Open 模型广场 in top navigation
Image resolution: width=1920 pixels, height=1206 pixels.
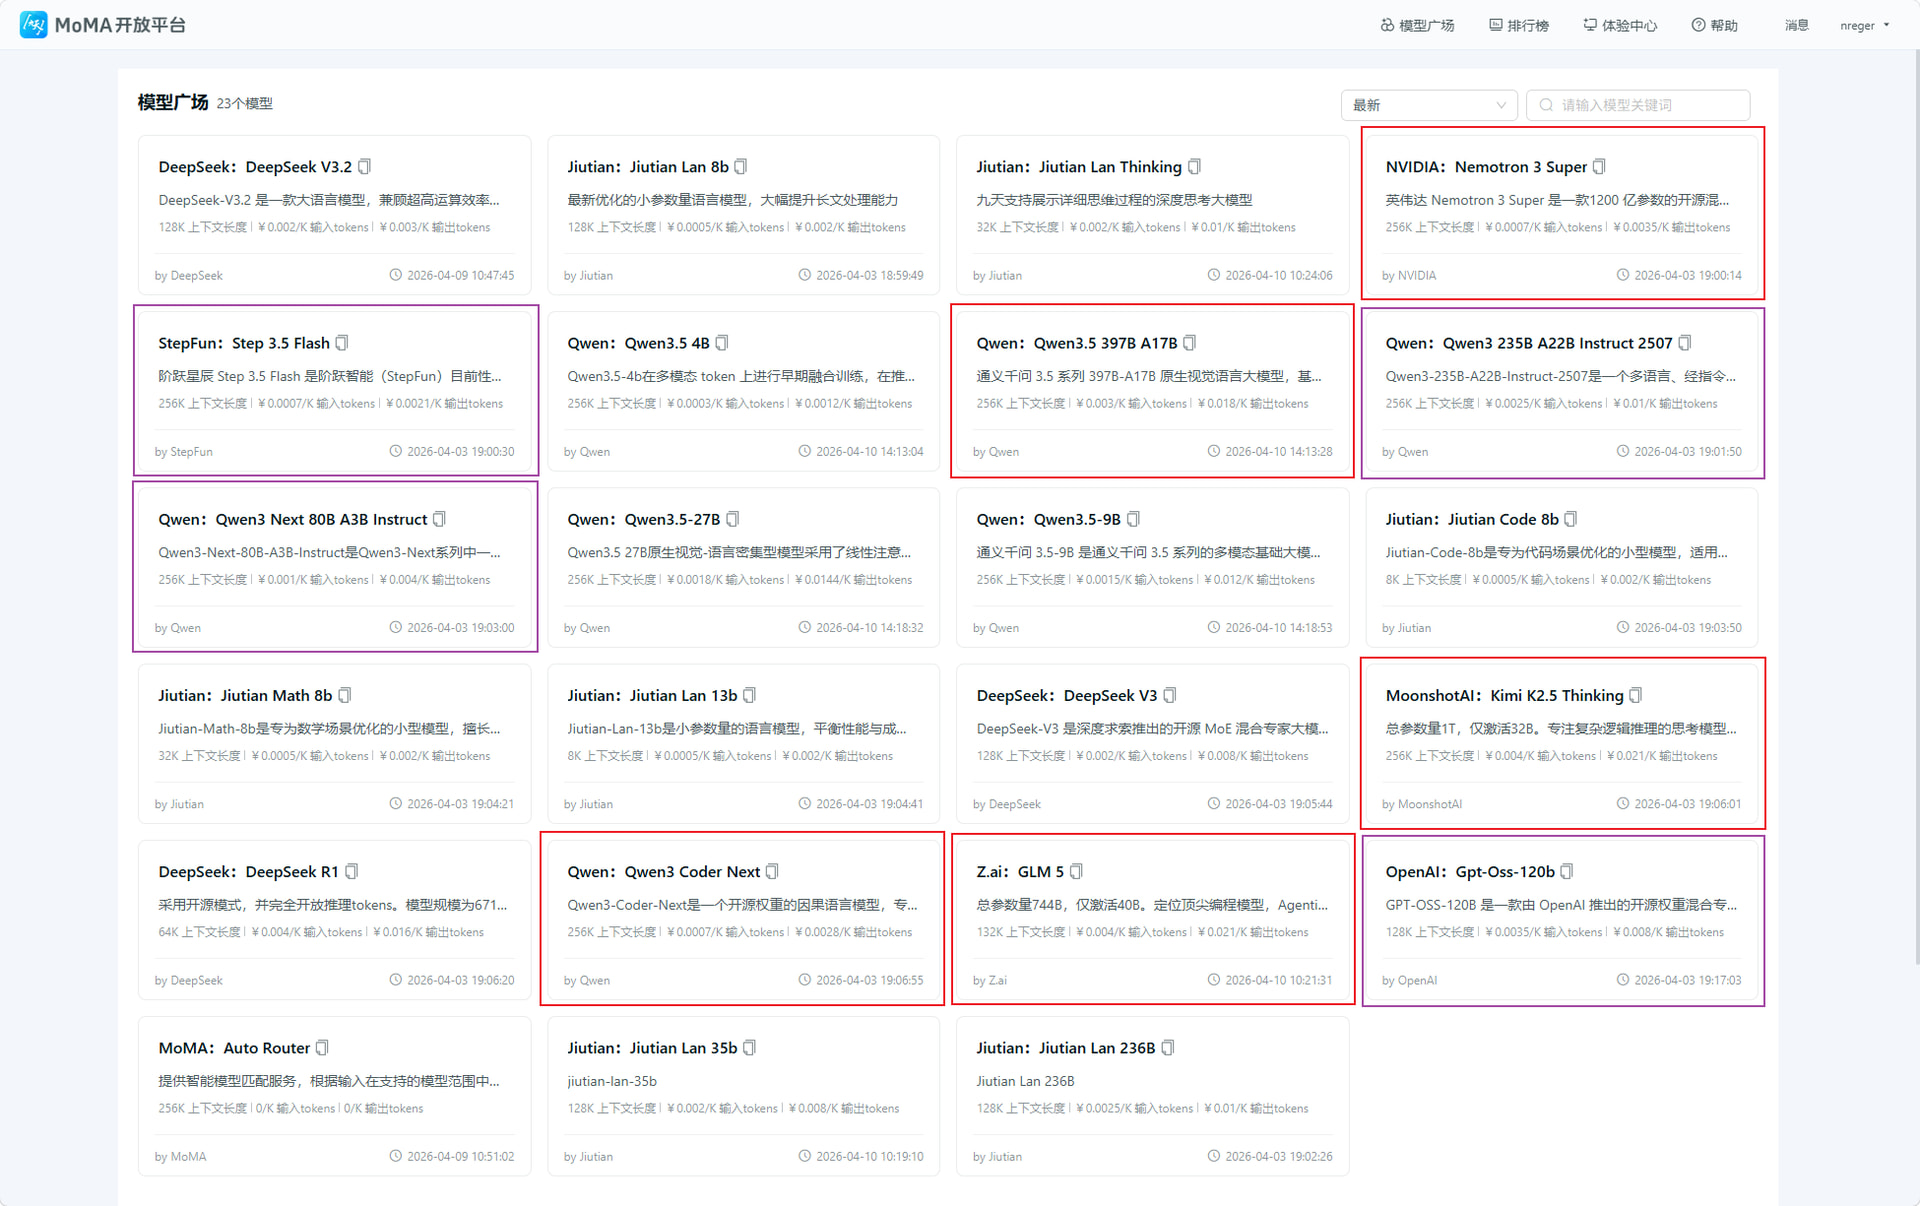(1417, 26)
